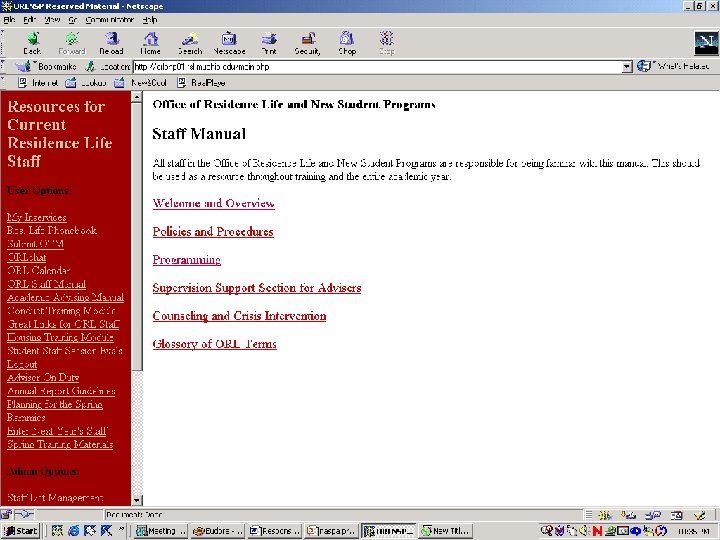Click the Res. Life Phonebook sidebar item
This screenshot has width=720, height=540.
coord(52,231)
